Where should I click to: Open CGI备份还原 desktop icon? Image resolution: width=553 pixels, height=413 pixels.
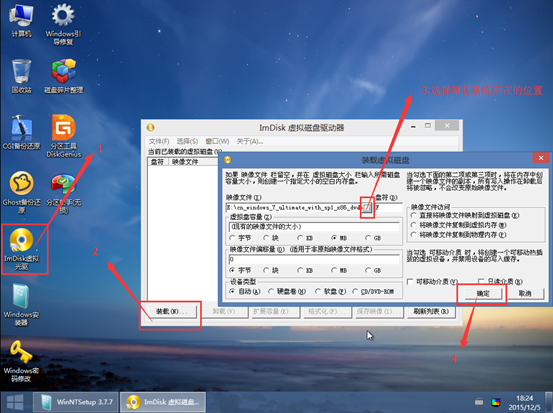(22, 132)
